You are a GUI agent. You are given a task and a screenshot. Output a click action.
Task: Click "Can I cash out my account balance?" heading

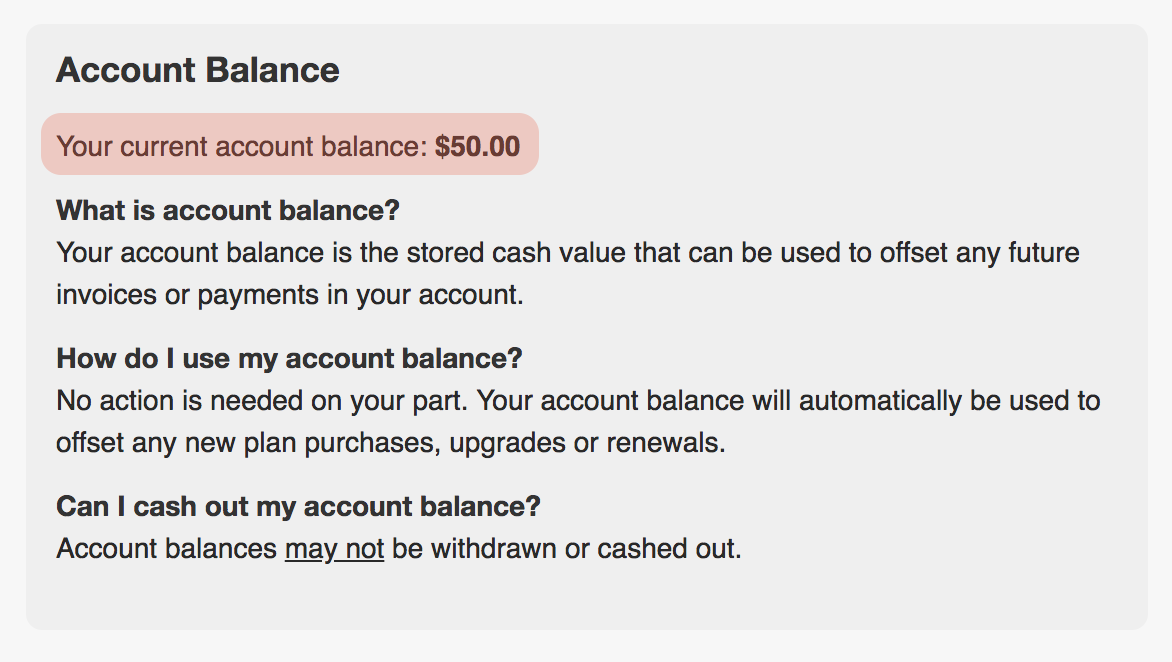pos(298,507)
